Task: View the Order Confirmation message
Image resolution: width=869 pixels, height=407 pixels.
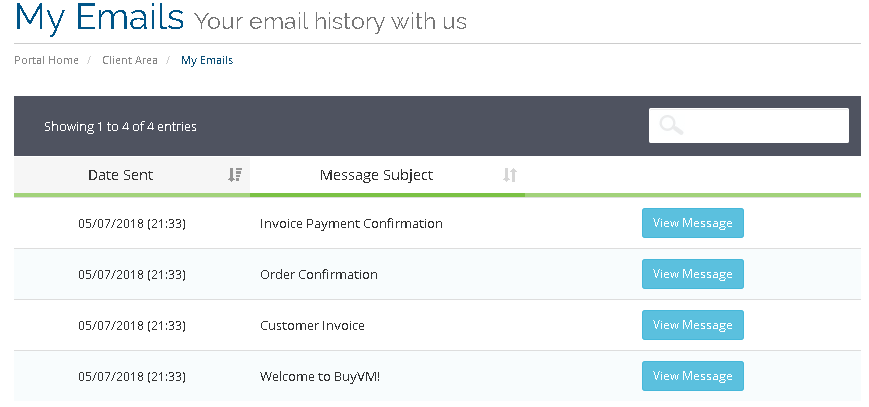Action: [692, 274]
